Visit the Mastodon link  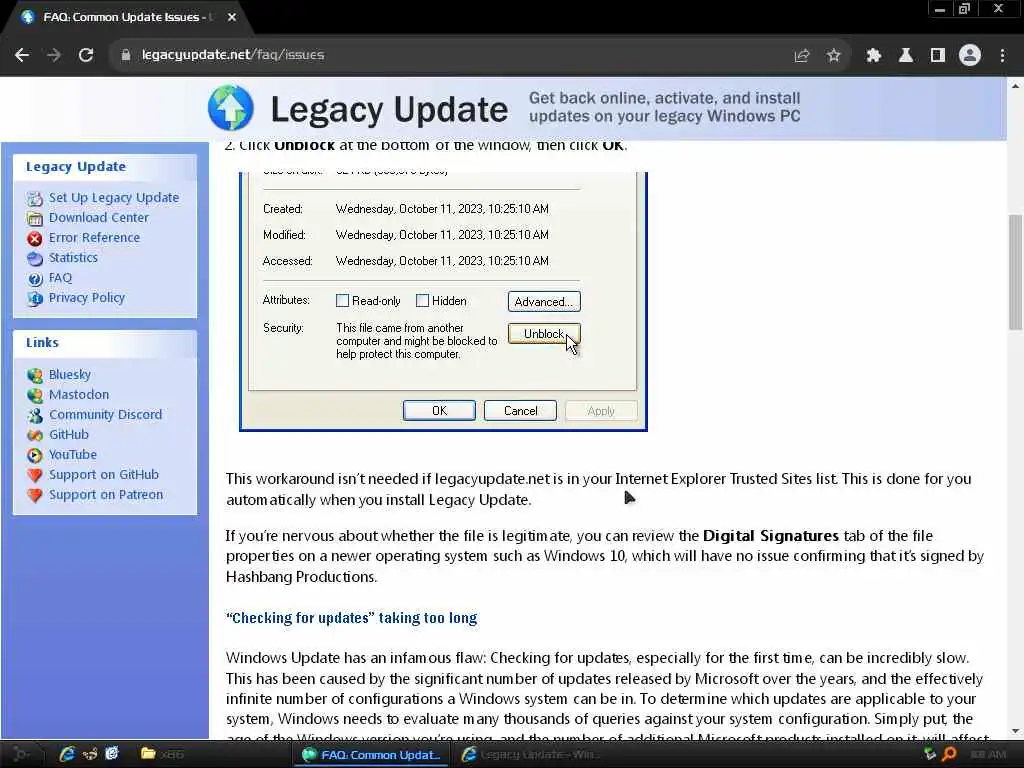pos(79,394)
